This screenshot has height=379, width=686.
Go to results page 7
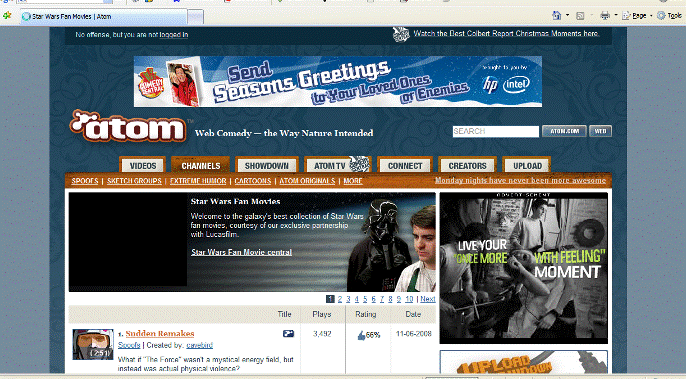[382, 299]
